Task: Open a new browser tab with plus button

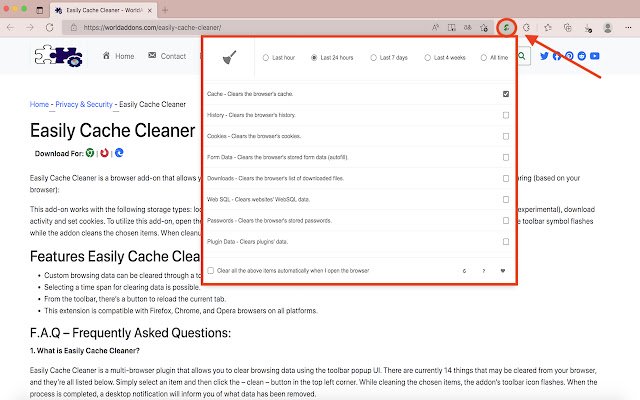Action: point(165,10)
